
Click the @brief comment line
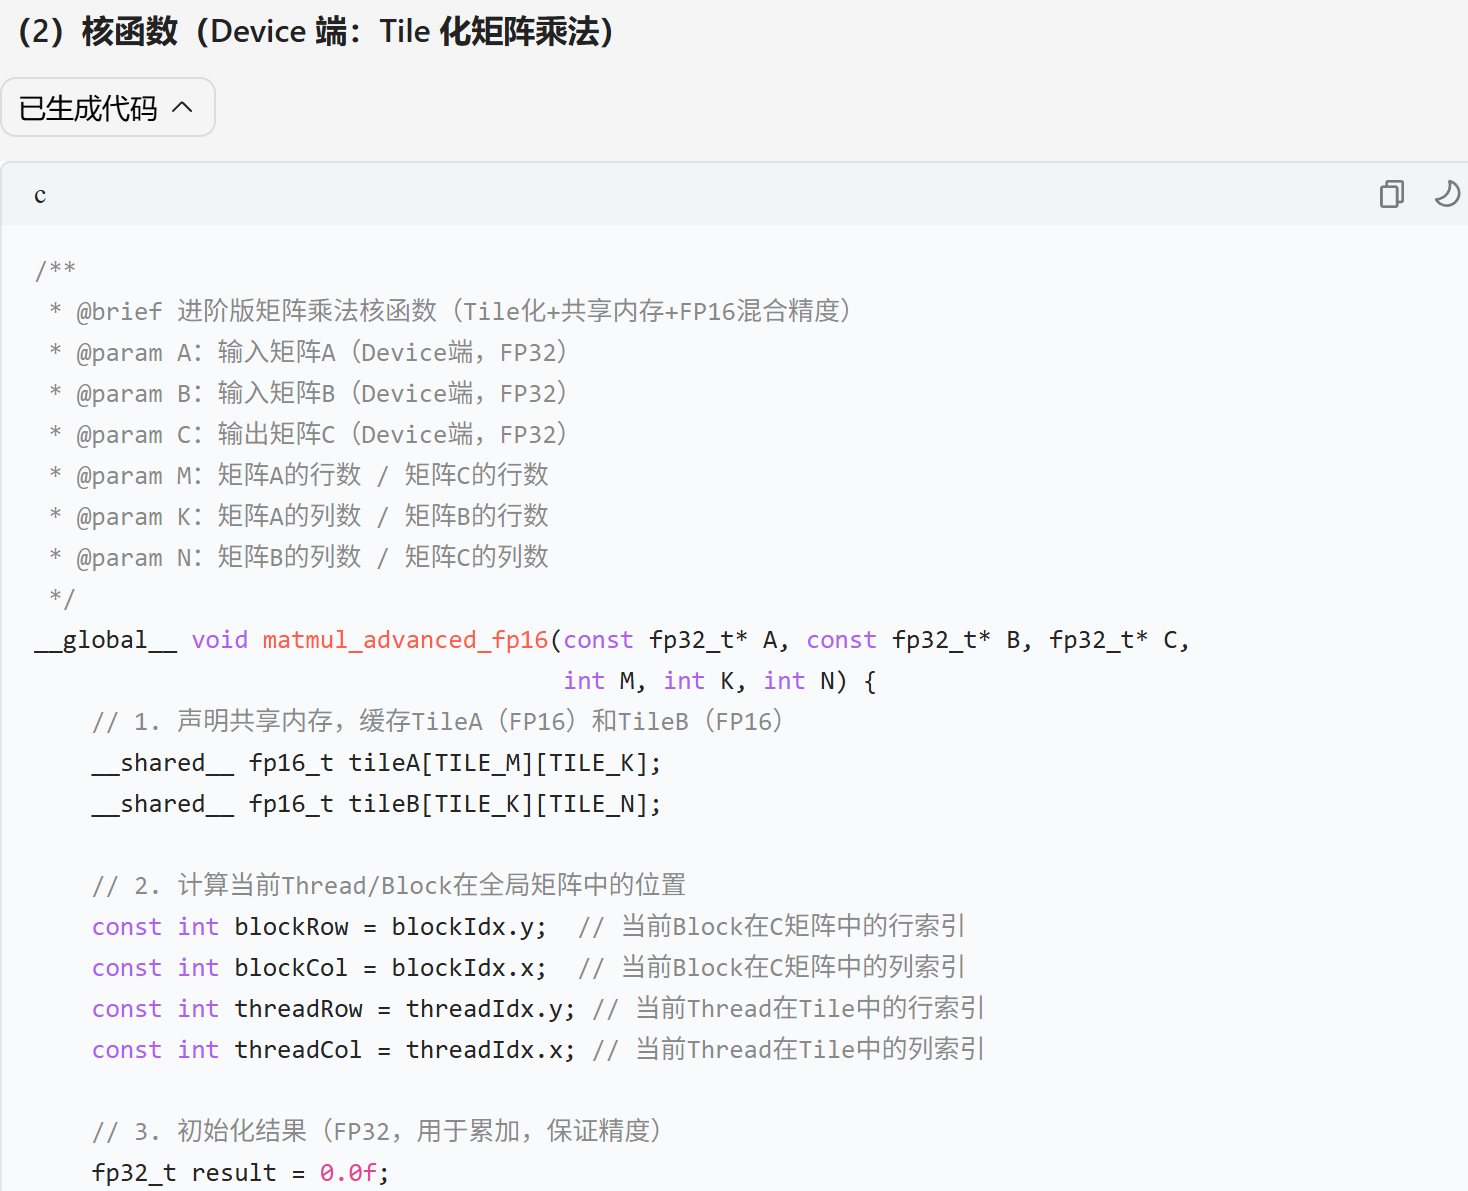pos(451,311)
